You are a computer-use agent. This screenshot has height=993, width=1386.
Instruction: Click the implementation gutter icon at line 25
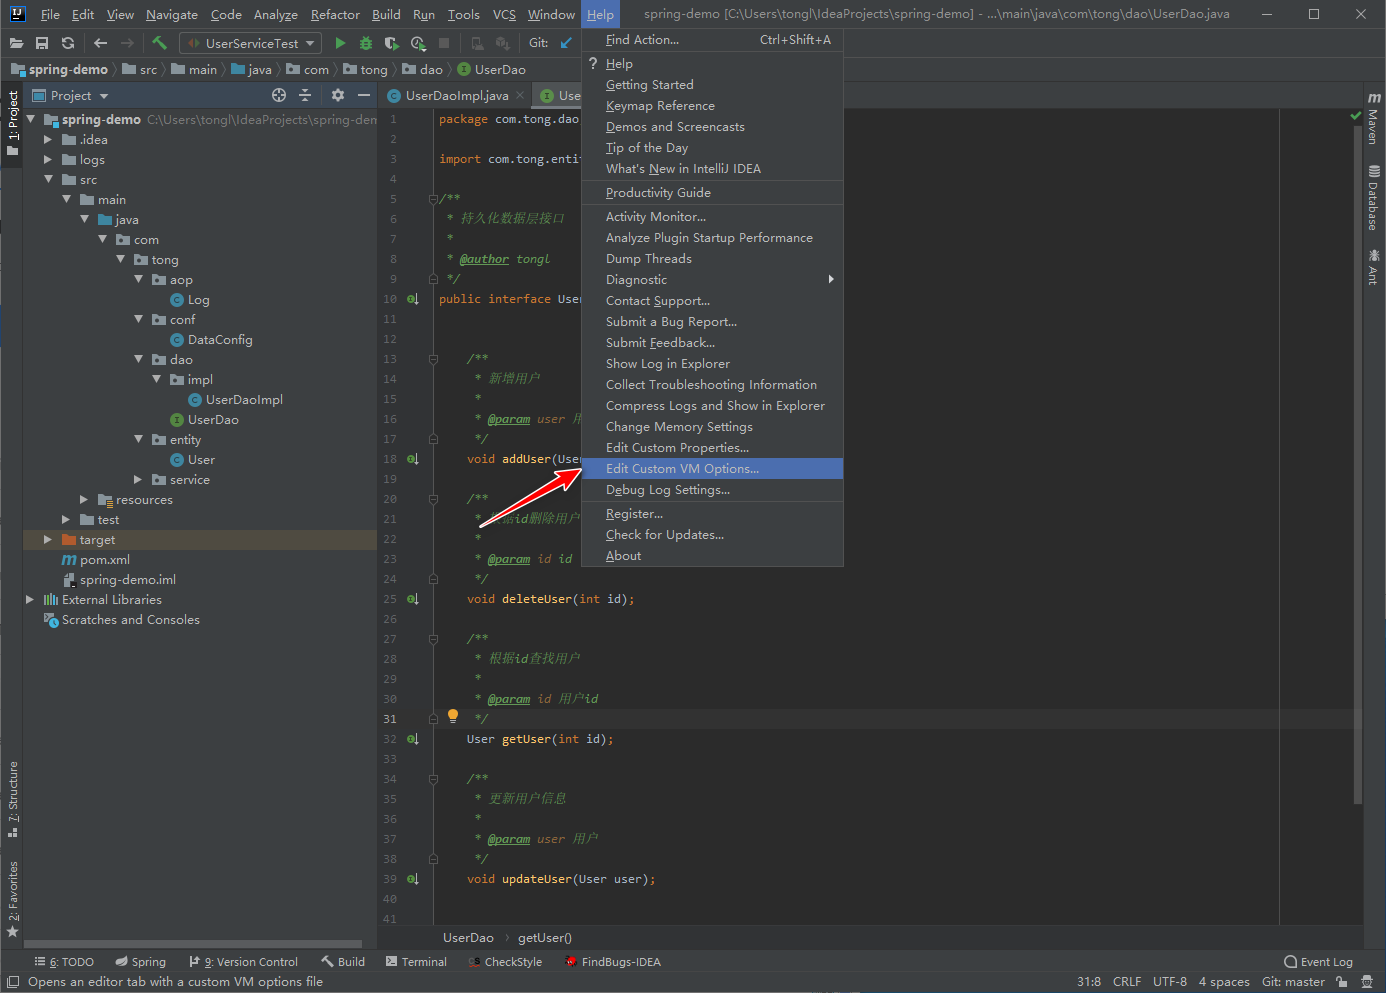click(x=413, y=599)
